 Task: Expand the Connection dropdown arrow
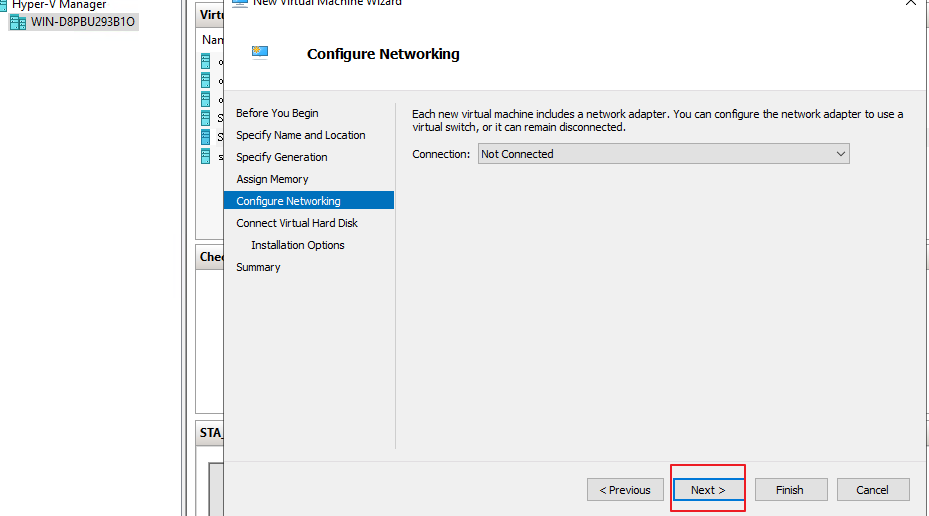[x=840, y=154]
